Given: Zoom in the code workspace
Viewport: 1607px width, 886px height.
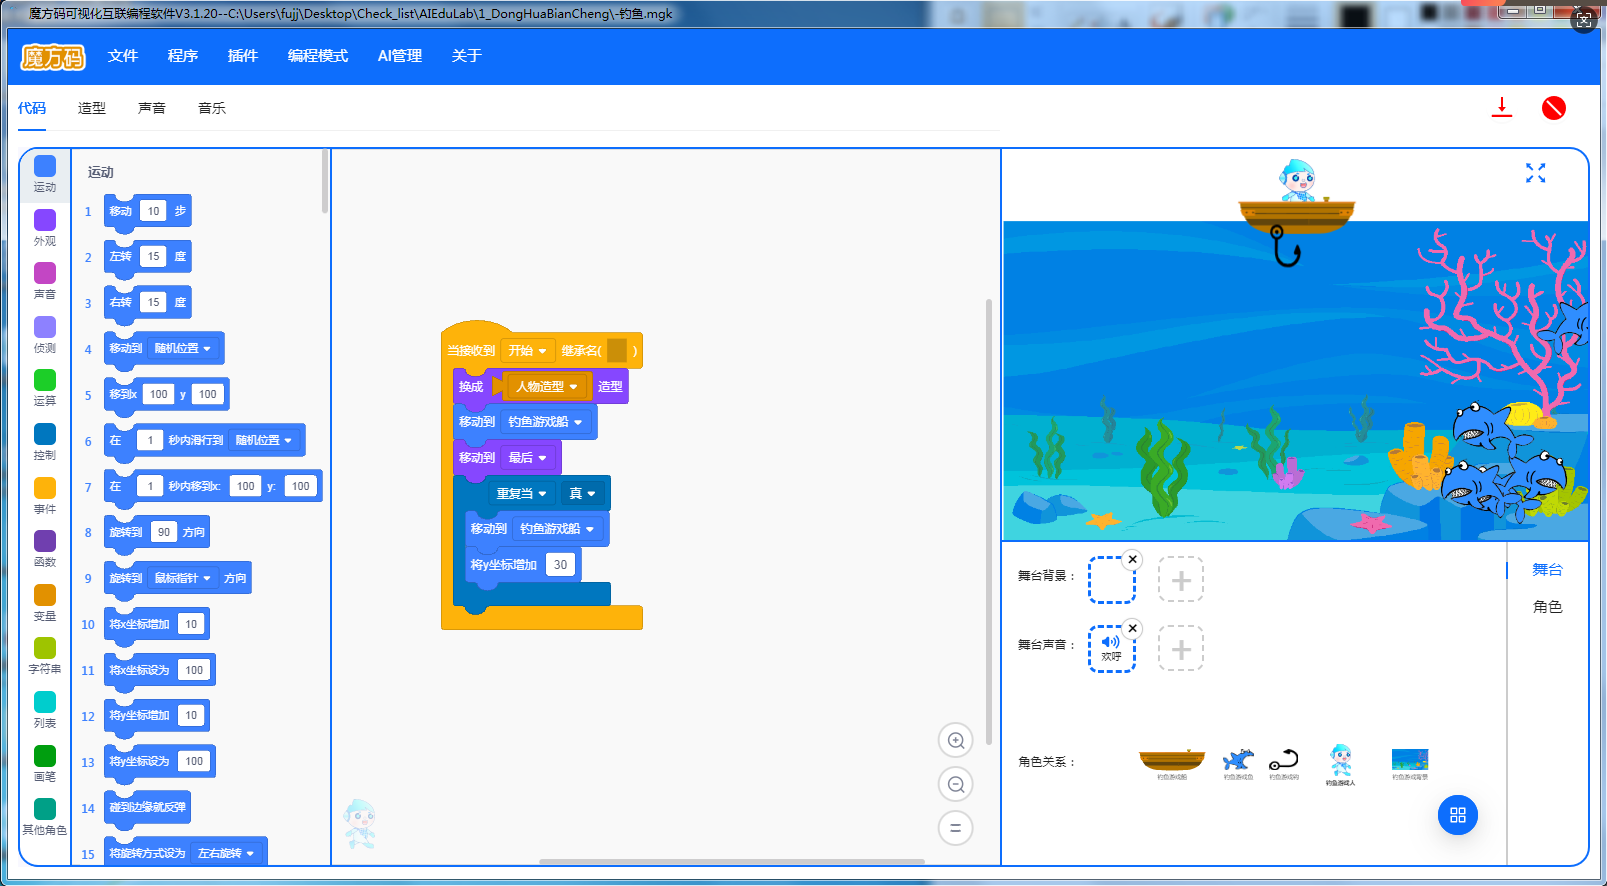Looking at the screenshot, I should click(x=956, y=741).
